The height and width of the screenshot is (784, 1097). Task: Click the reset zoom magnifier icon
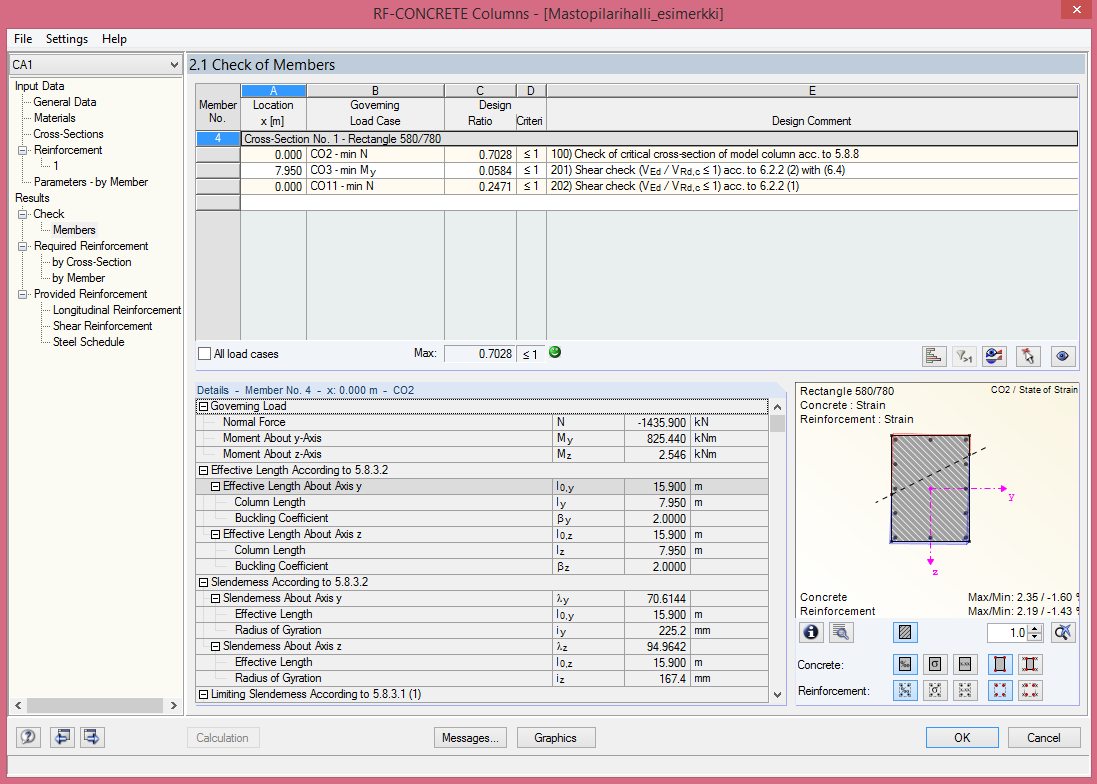pos(1063,633)
